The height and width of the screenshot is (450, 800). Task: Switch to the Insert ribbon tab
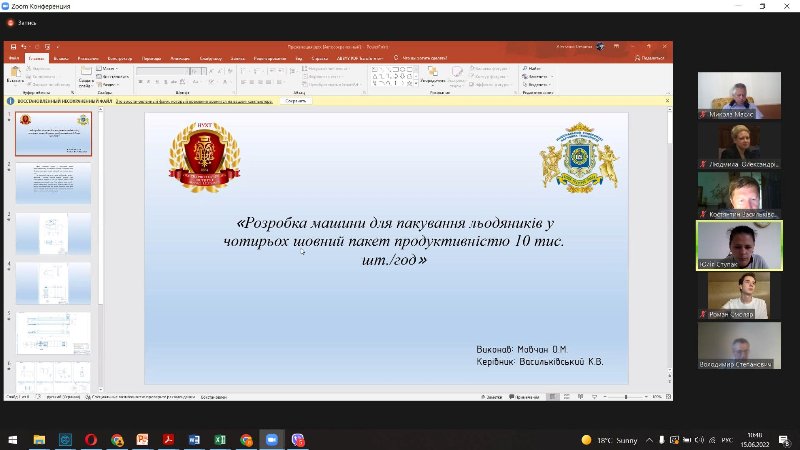click(x=61, y=58)
